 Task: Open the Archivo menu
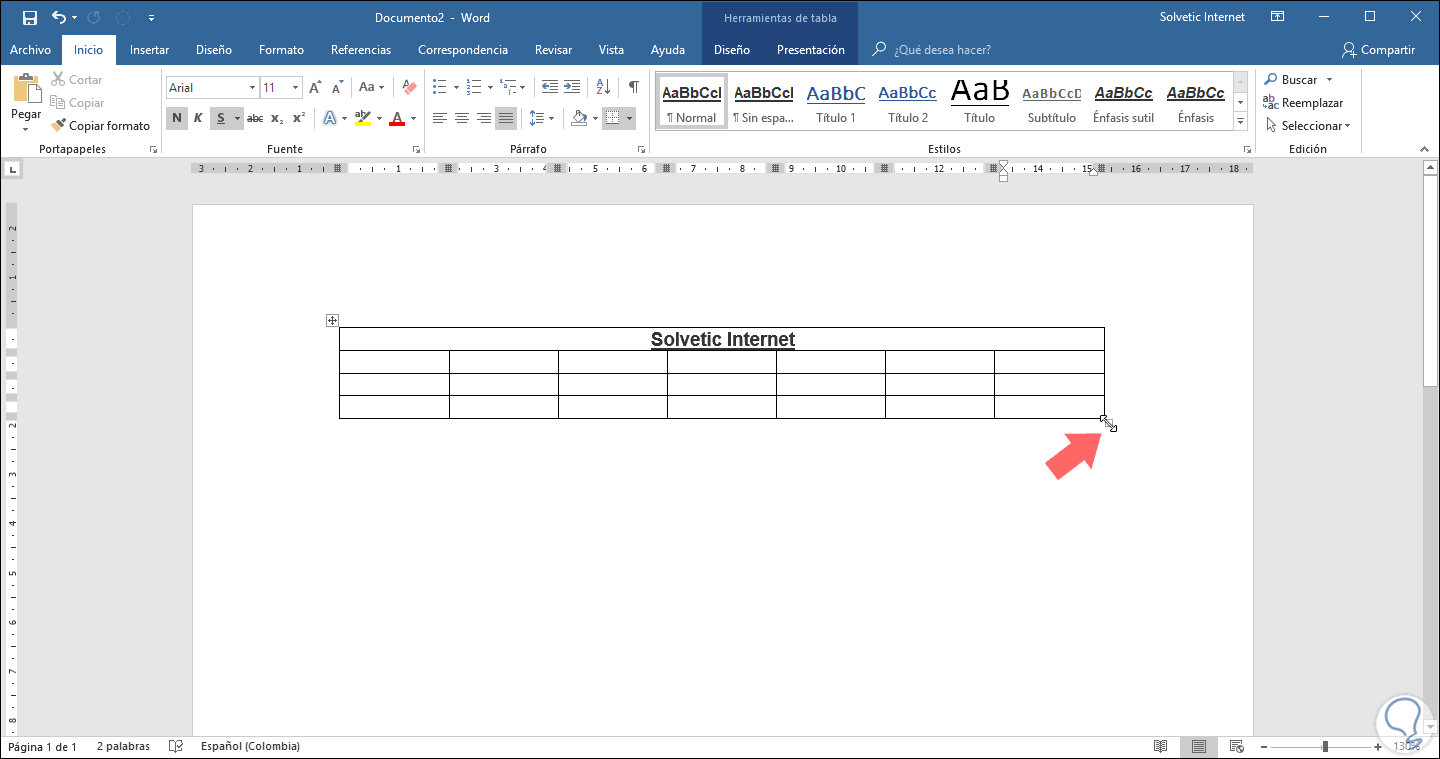click(x=30, y=50)
